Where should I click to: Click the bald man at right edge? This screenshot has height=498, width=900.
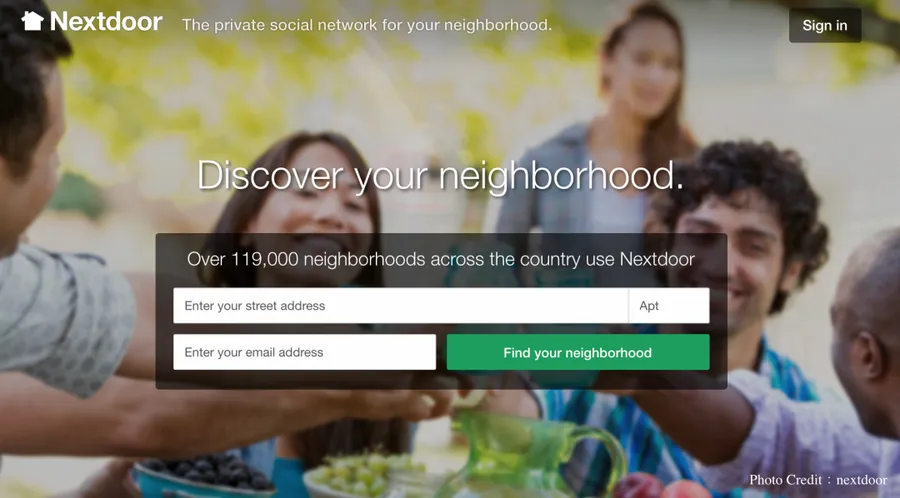pyautogui.click(x=864, y=333)
